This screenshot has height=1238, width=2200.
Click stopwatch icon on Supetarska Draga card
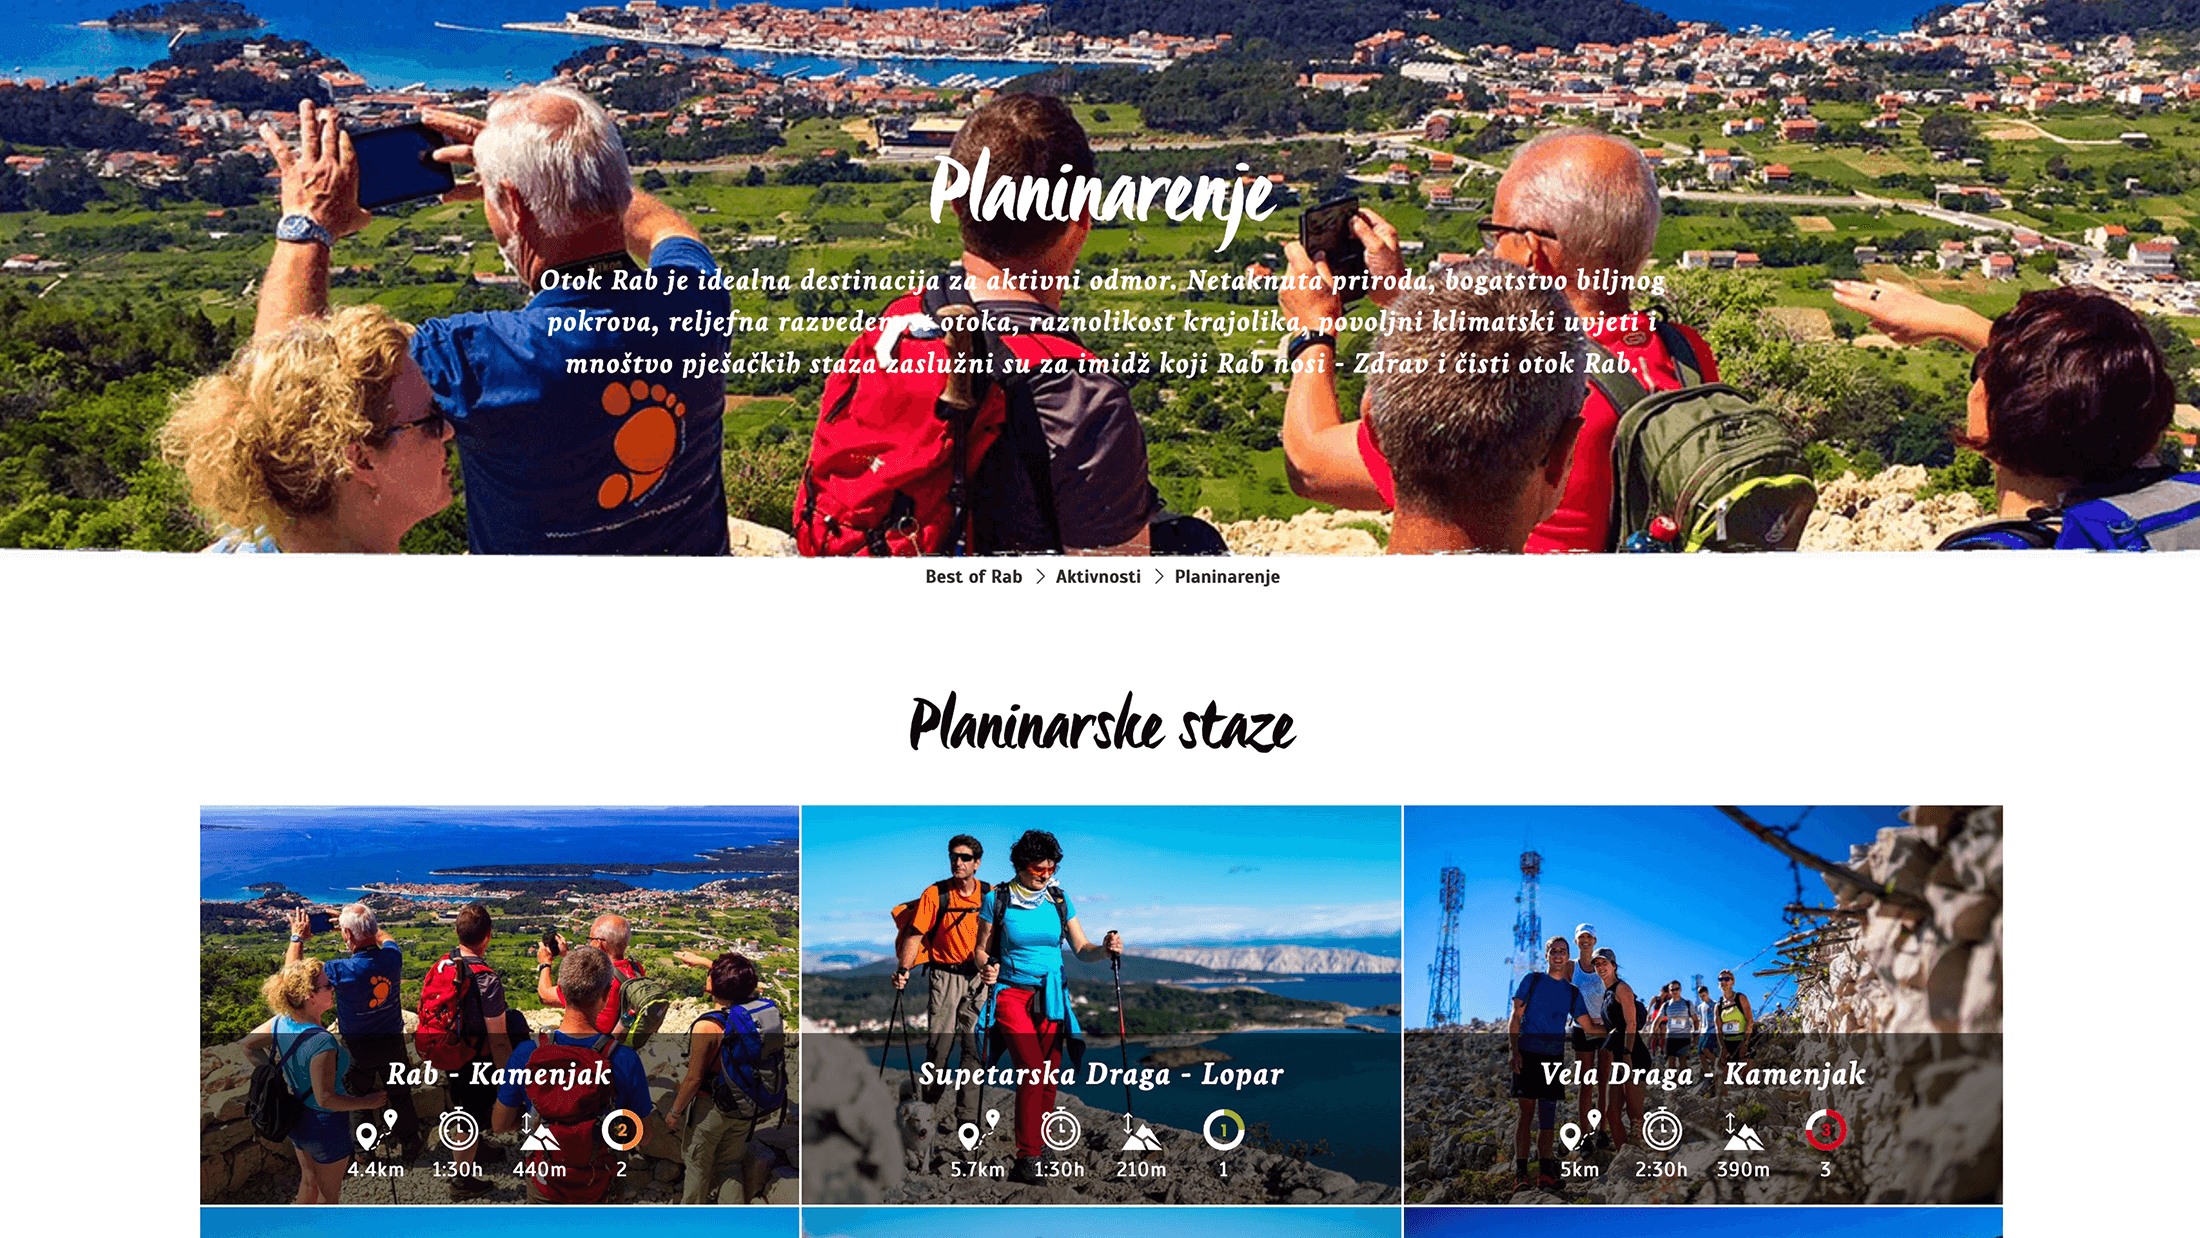[1060, 1130]
